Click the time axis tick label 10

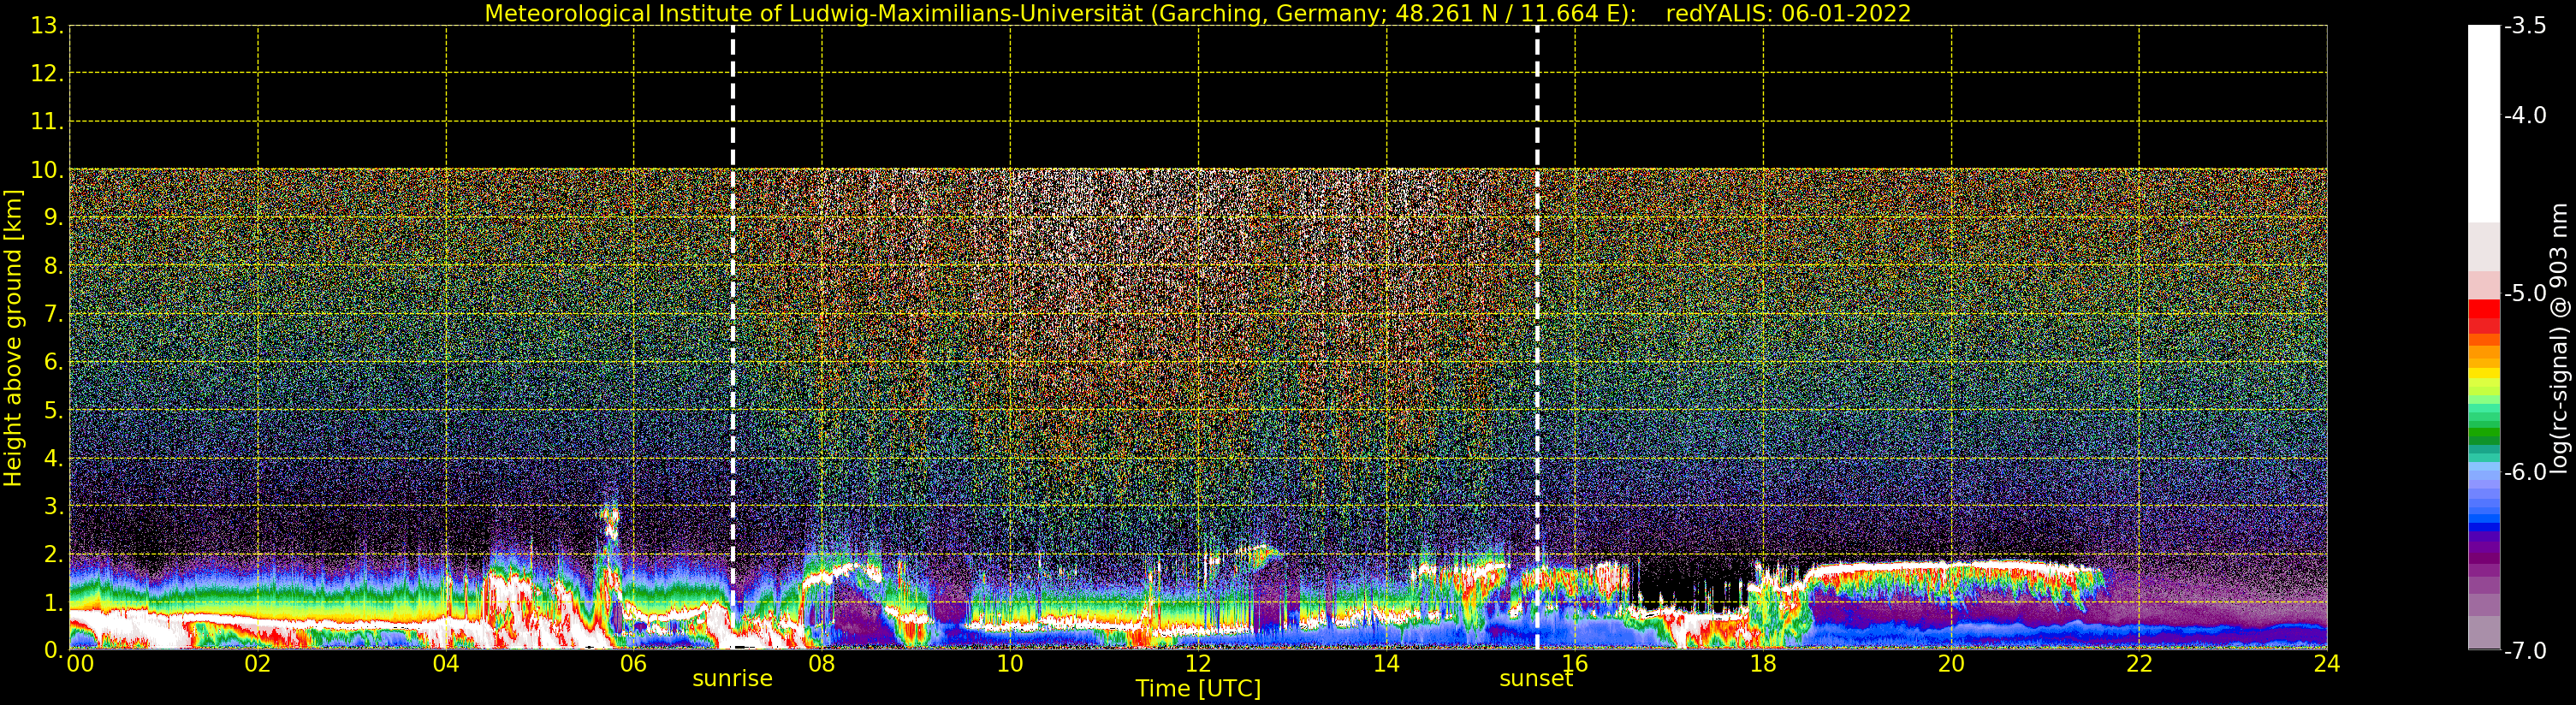(1010, 664)
